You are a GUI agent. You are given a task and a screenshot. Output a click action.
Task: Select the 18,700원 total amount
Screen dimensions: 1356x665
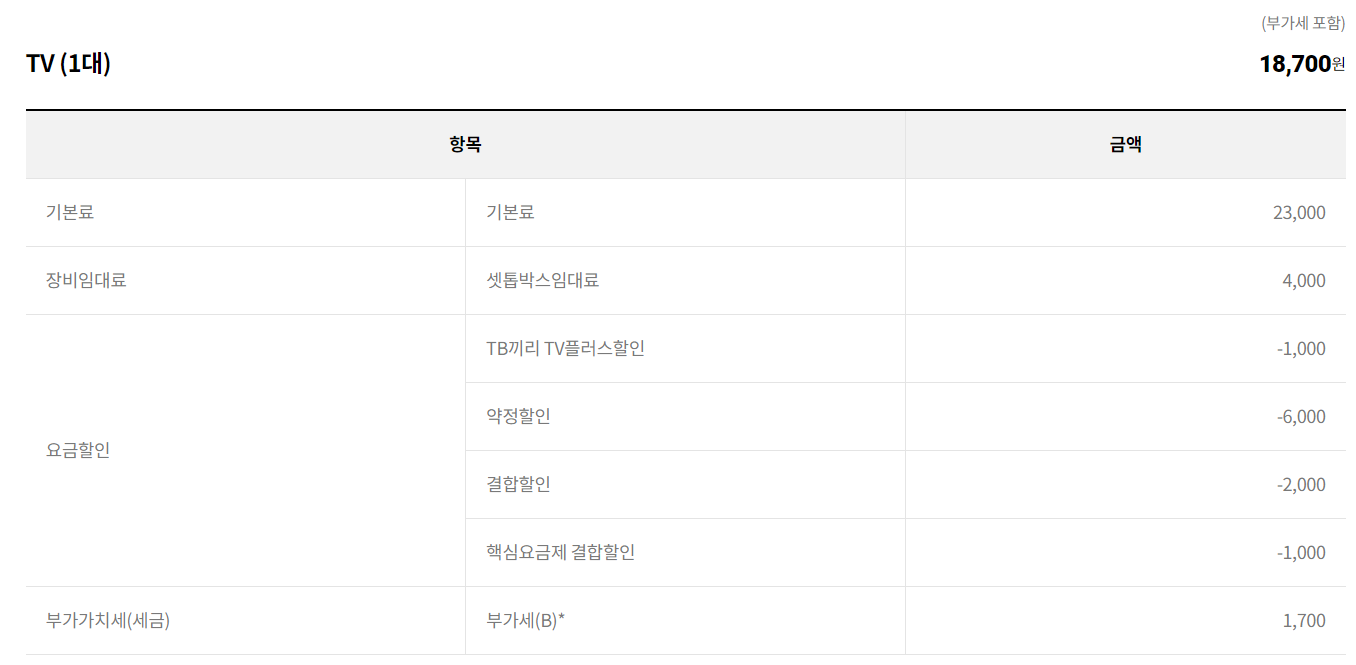(x=1301, y=64)
